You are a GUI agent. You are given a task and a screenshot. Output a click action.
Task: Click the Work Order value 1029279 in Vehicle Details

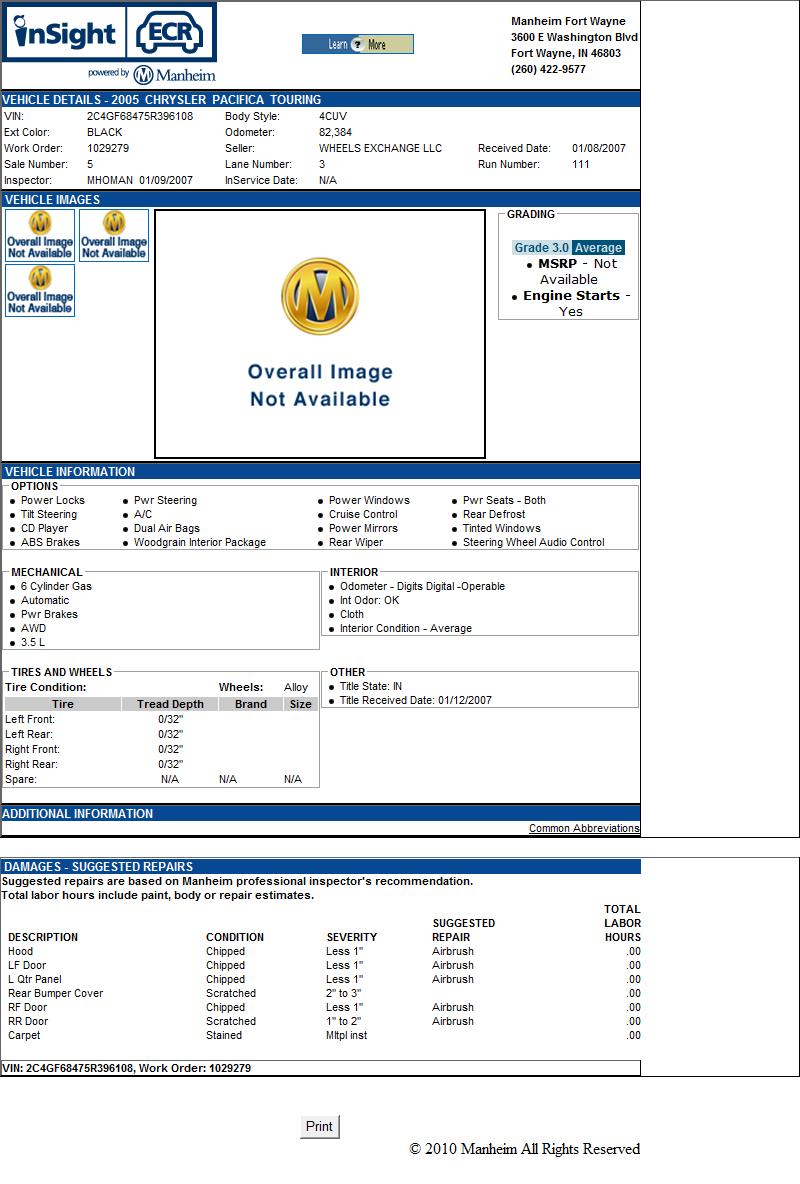(x=108, y=148)
